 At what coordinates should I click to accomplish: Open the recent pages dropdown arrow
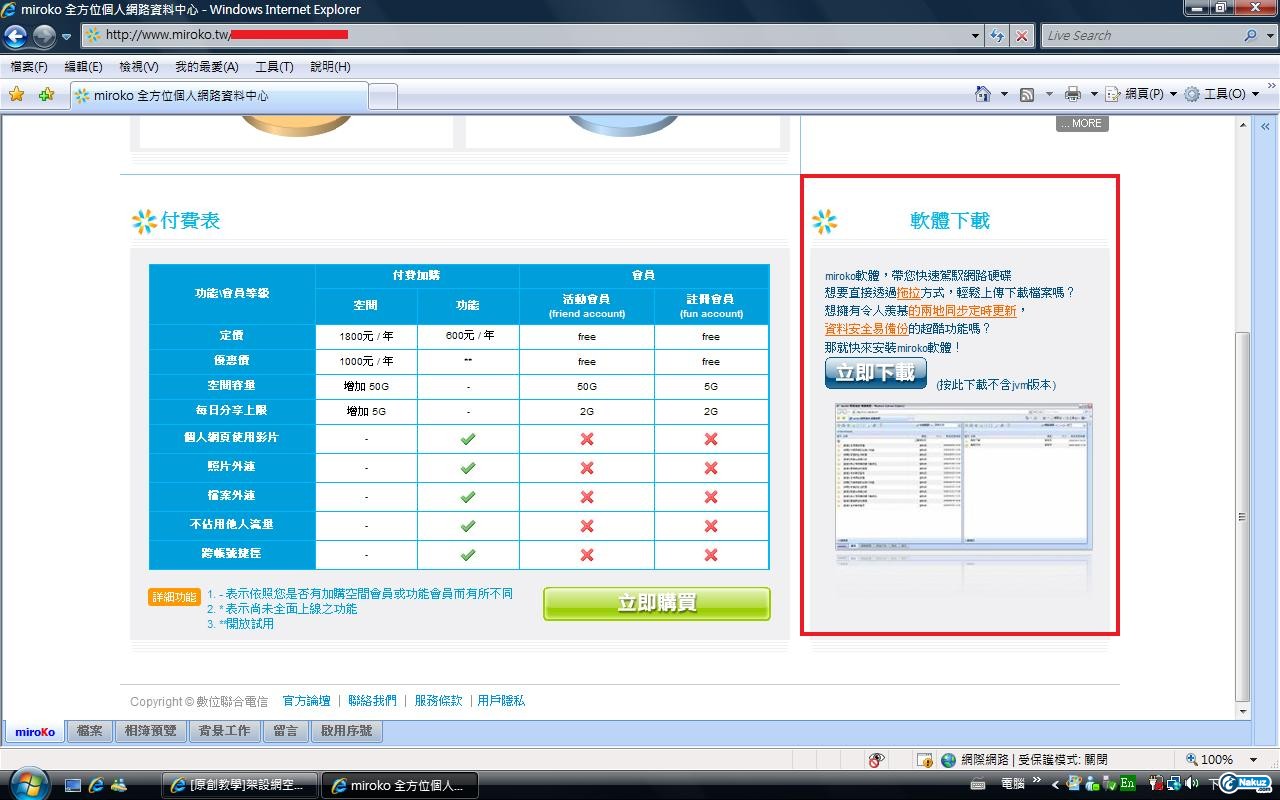[66, 37]
